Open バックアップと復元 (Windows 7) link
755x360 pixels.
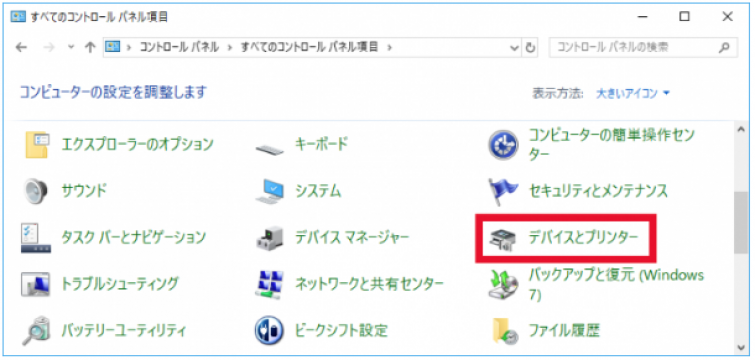tap(616, 284)
